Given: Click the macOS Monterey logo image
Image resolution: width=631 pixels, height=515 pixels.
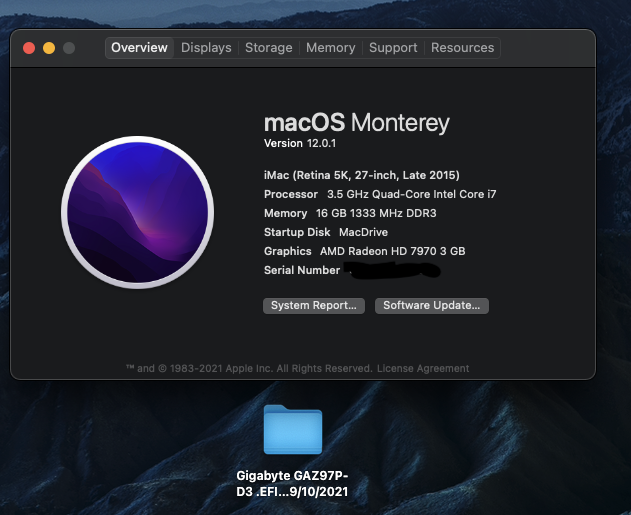Looking at the screenshot, I should [x=138, y=212].
